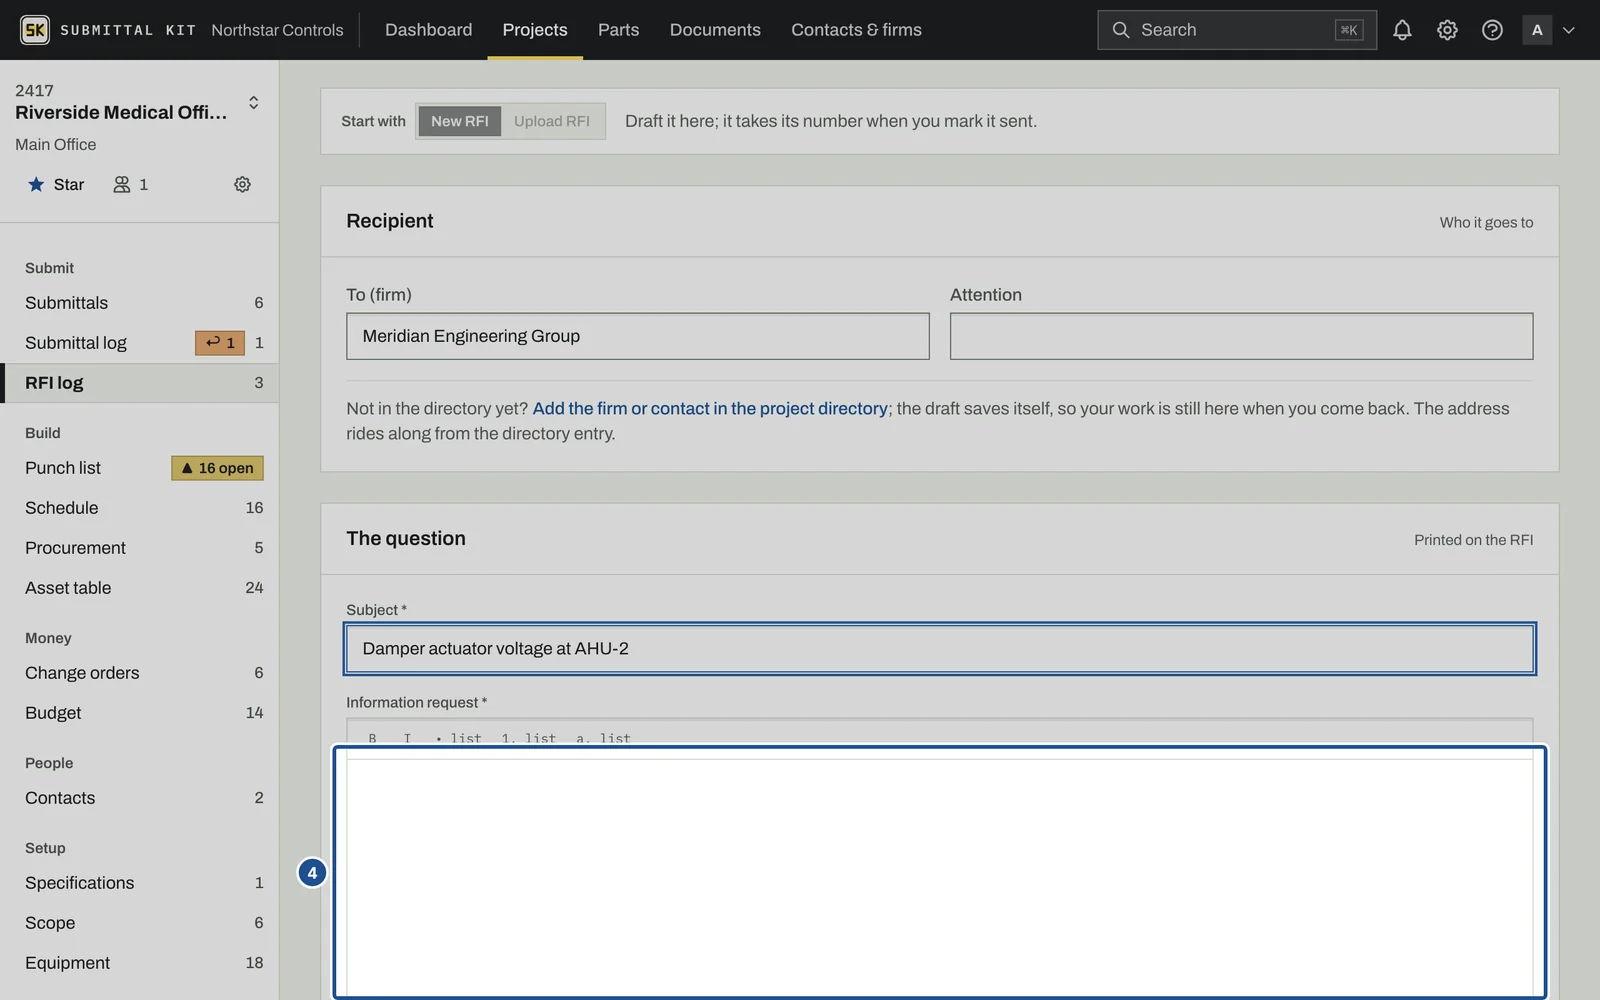The image size is (1600, 1000).
Task: Click into the Information request text area
Action: 940,877
